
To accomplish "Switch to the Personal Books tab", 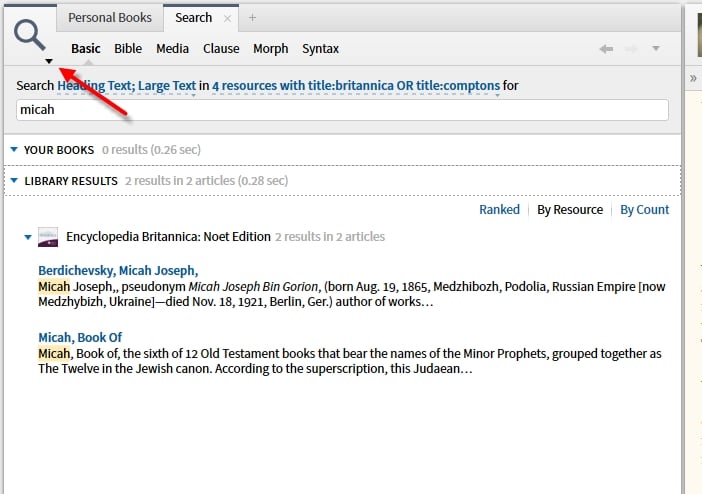I will (110, 18).
